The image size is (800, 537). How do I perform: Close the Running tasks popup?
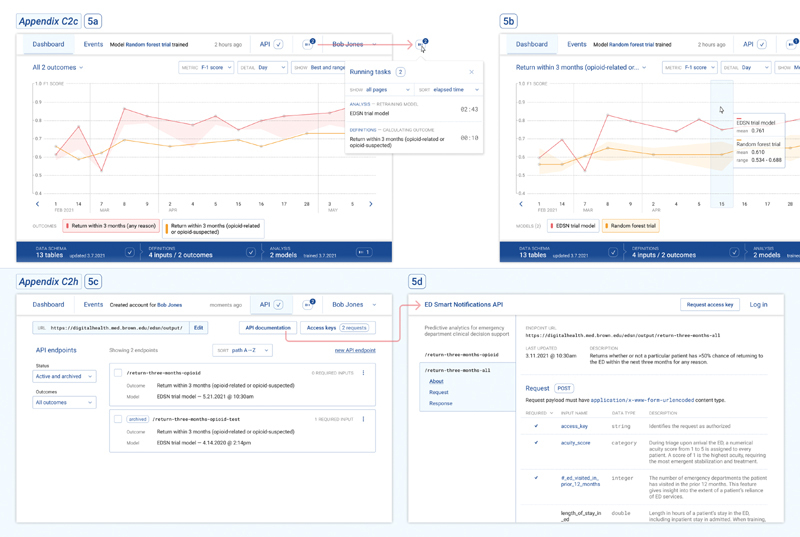point(472,72)
